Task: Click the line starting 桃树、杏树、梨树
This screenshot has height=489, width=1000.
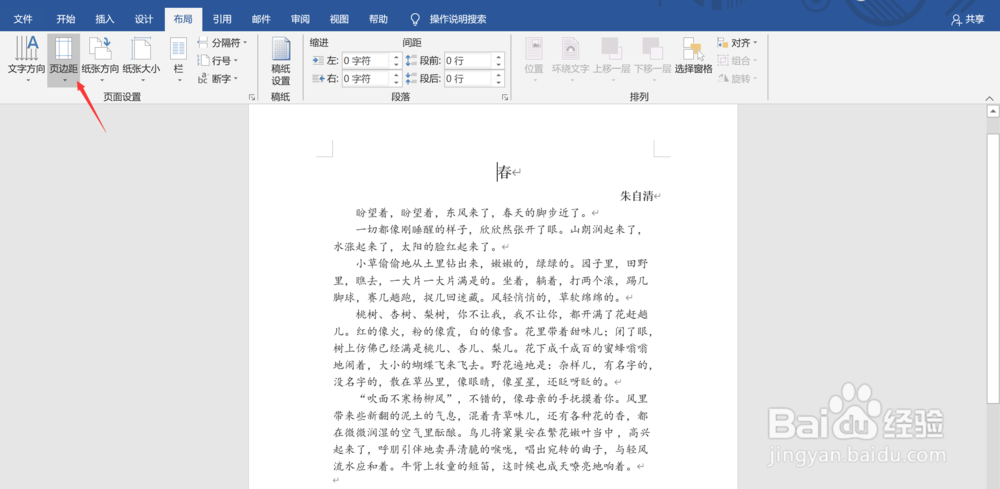Action: [501, 314]
